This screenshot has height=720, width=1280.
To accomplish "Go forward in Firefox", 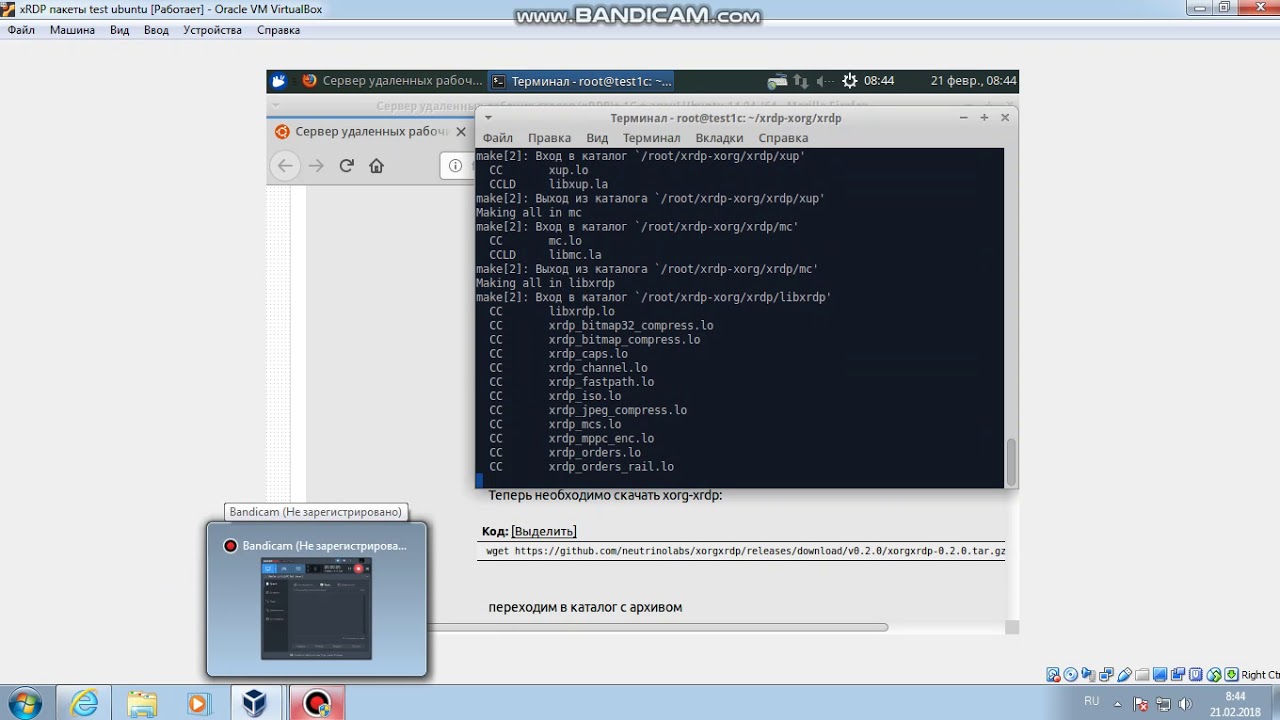I will (x=316, y=166).
